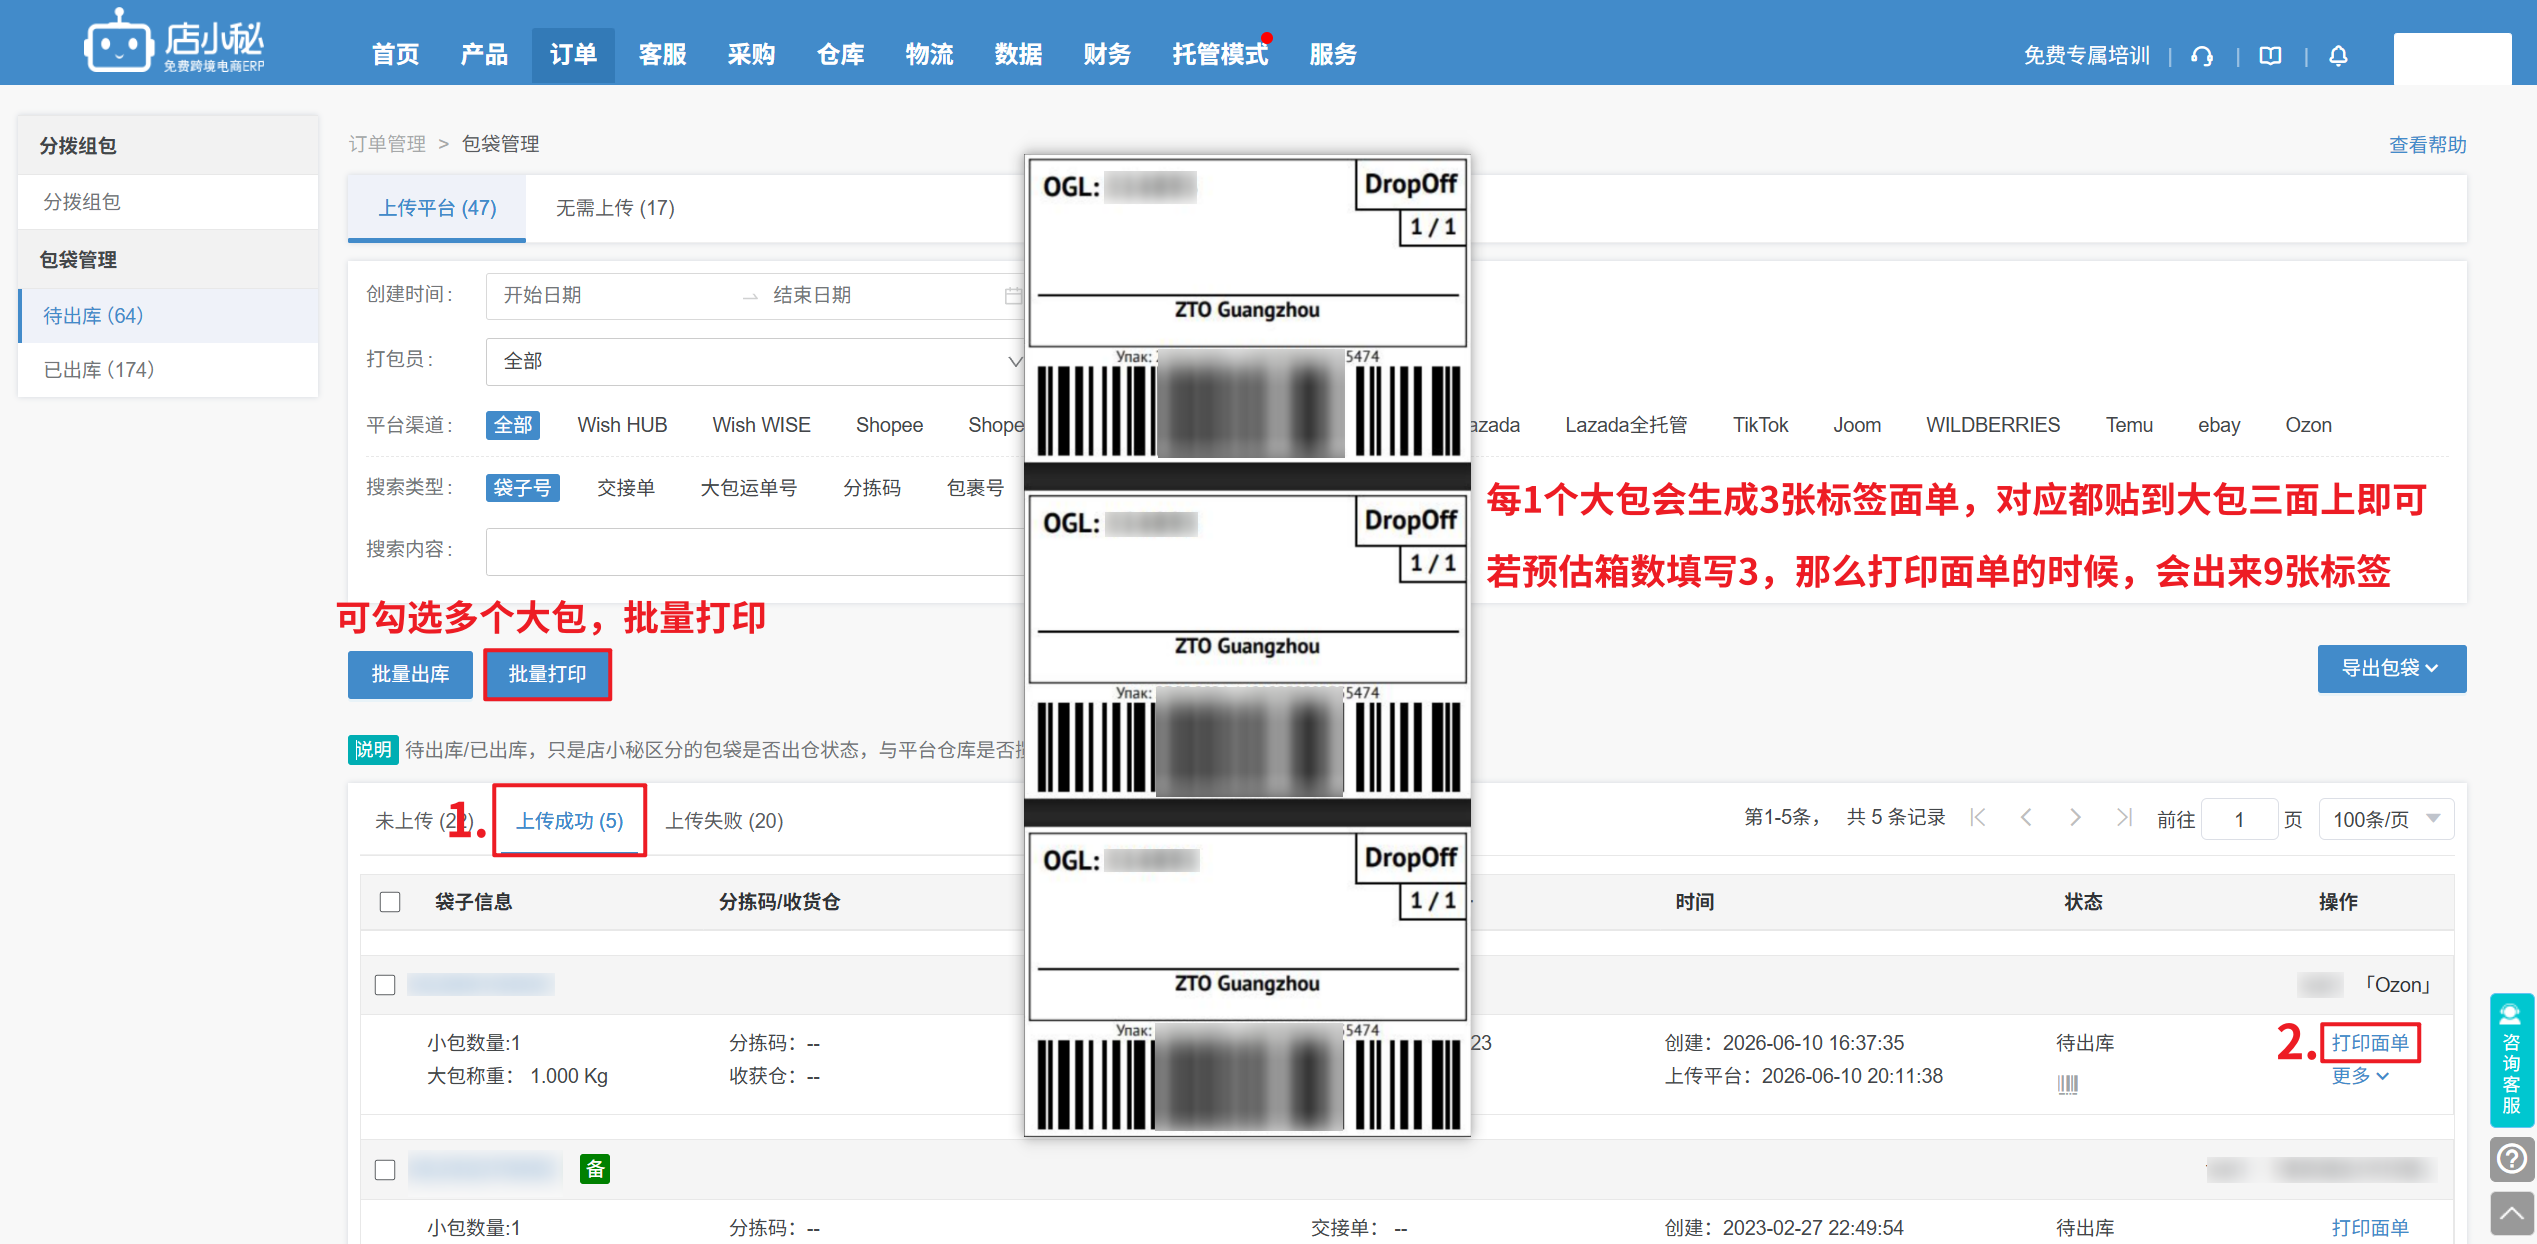This screenshot has height=1244, width=2537.
Task: Select Wish HUB platform filter
Action: [x=622, y=425]
